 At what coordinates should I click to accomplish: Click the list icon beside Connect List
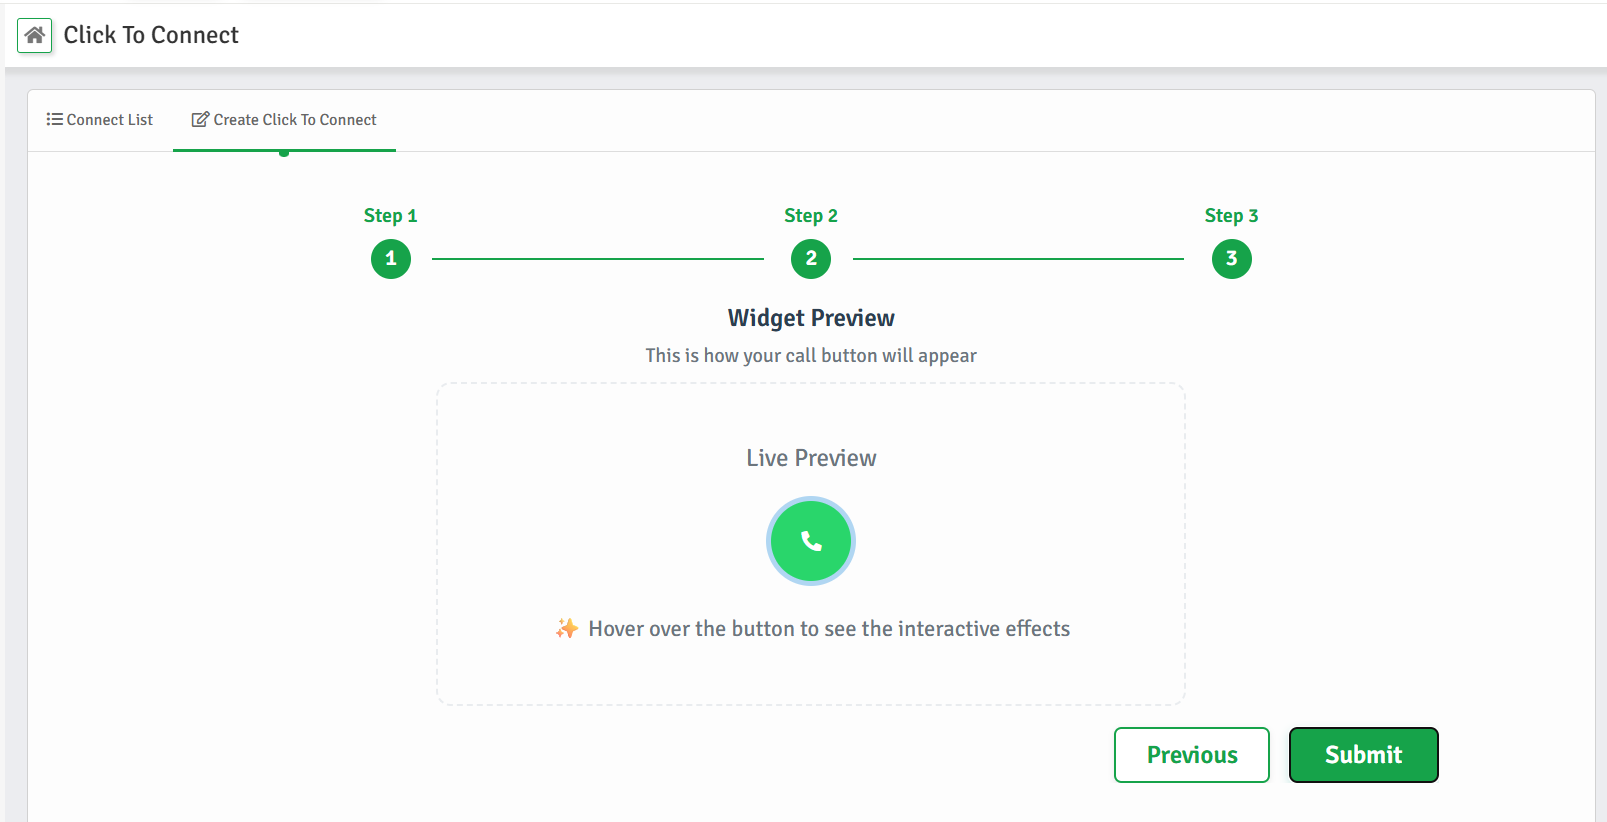pyautogui.click(x=54, y=119)
